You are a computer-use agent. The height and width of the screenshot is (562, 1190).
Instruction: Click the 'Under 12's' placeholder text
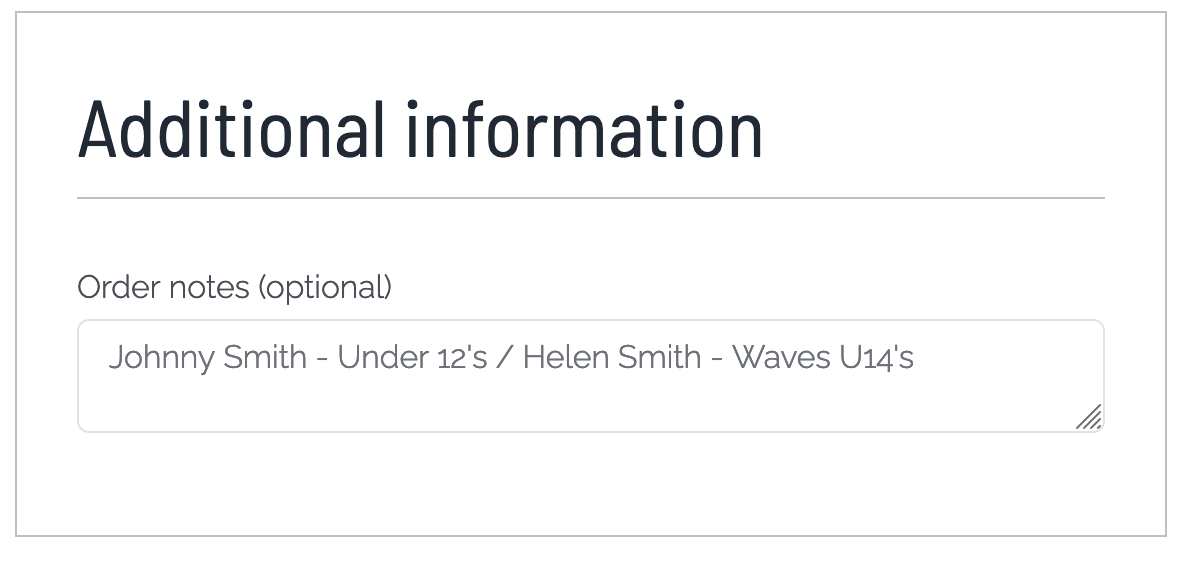(x=412, y=357)
